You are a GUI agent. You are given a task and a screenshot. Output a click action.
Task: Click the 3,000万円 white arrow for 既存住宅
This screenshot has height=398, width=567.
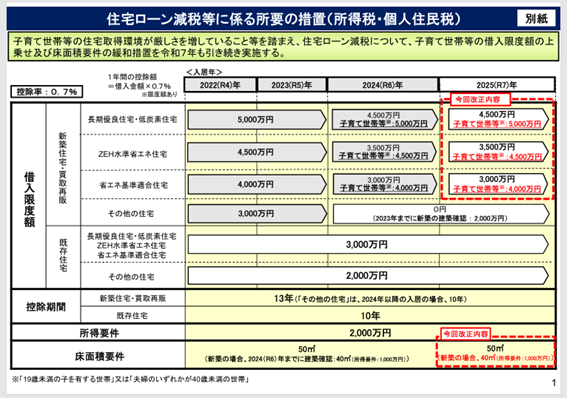pyautogui.click(x=368, y=245)
